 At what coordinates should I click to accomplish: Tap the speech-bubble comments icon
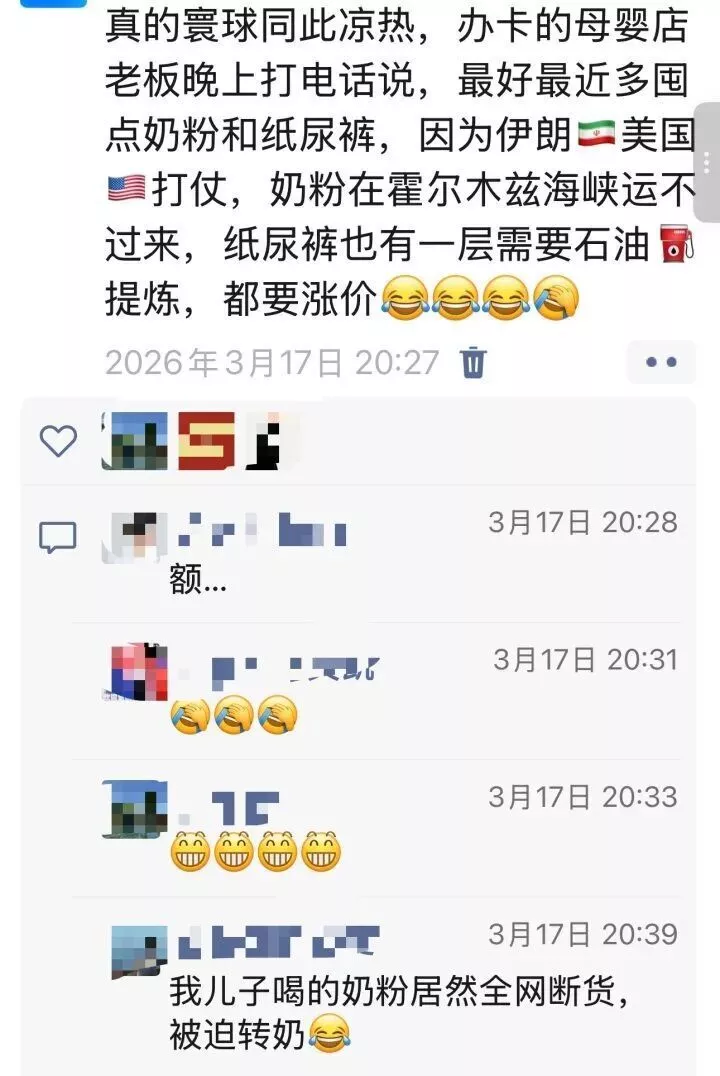[x=58, y=537]
